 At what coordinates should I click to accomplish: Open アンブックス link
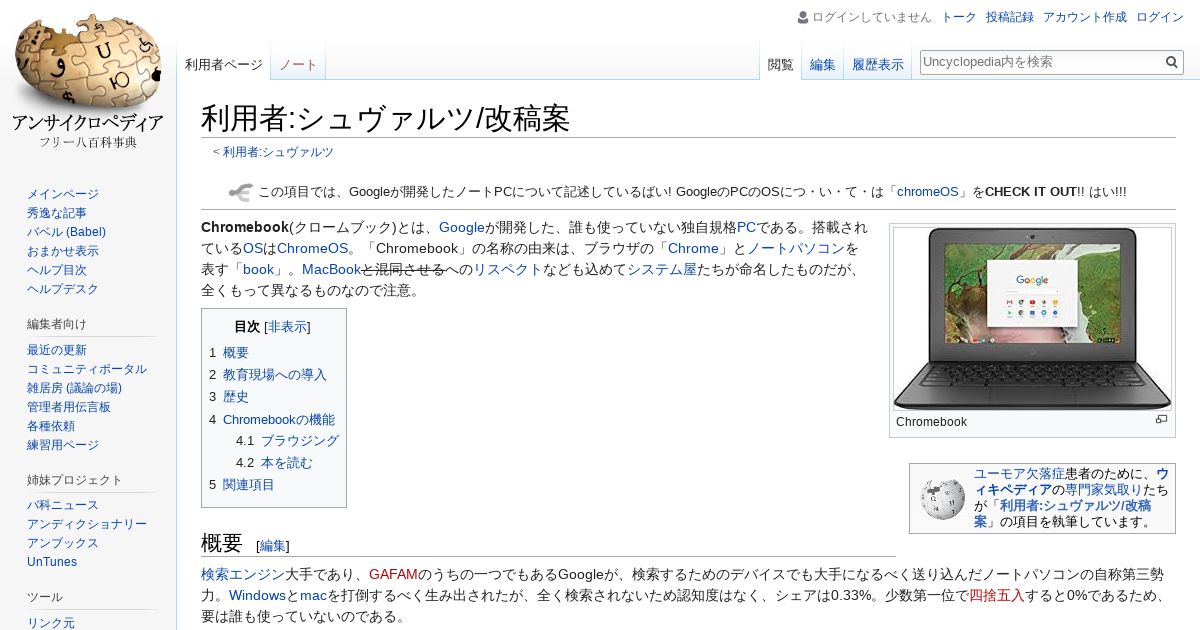click(63, 543)
